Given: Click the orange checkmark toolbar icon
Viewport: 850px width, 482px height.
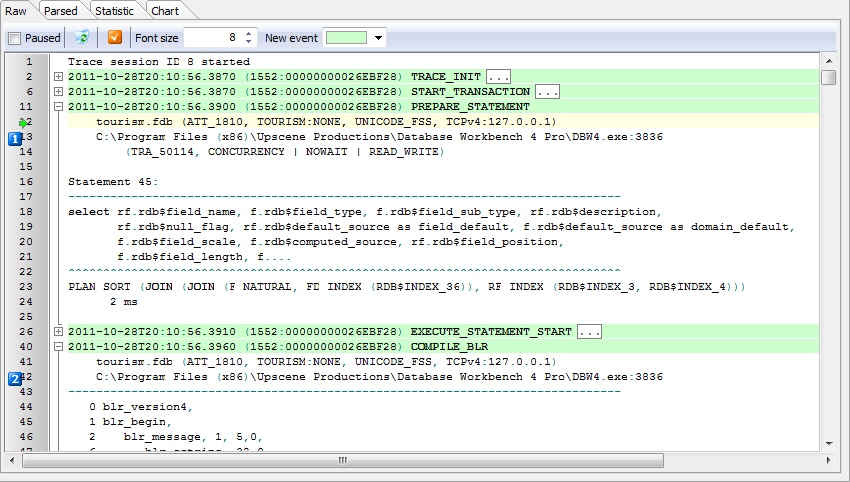Looking at the screenshot, I should pyautogui.click(x=115, y=38).
